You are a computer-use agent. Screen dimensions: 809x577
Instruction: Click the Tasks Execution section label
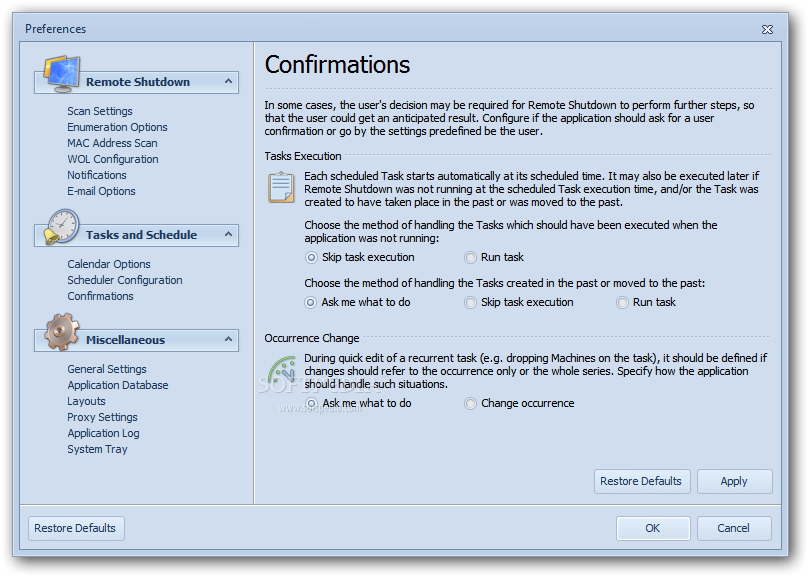coord(303,156)
